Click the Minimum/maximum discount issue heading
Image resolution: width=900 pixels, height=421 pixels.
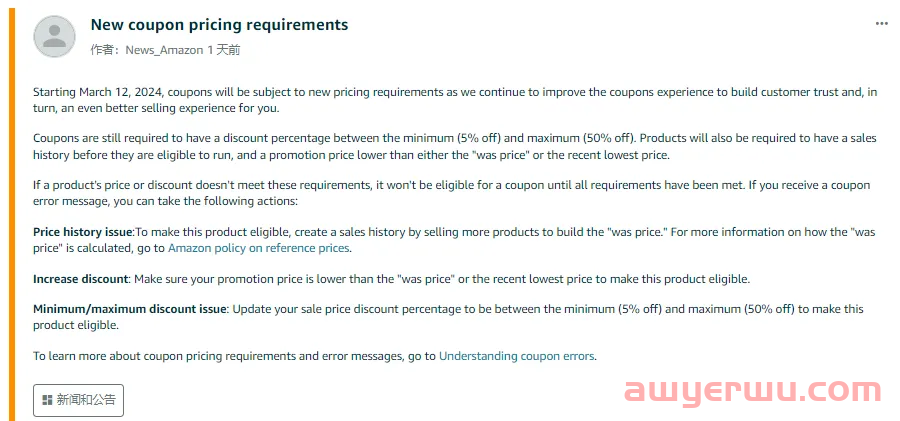click(129, 309)
